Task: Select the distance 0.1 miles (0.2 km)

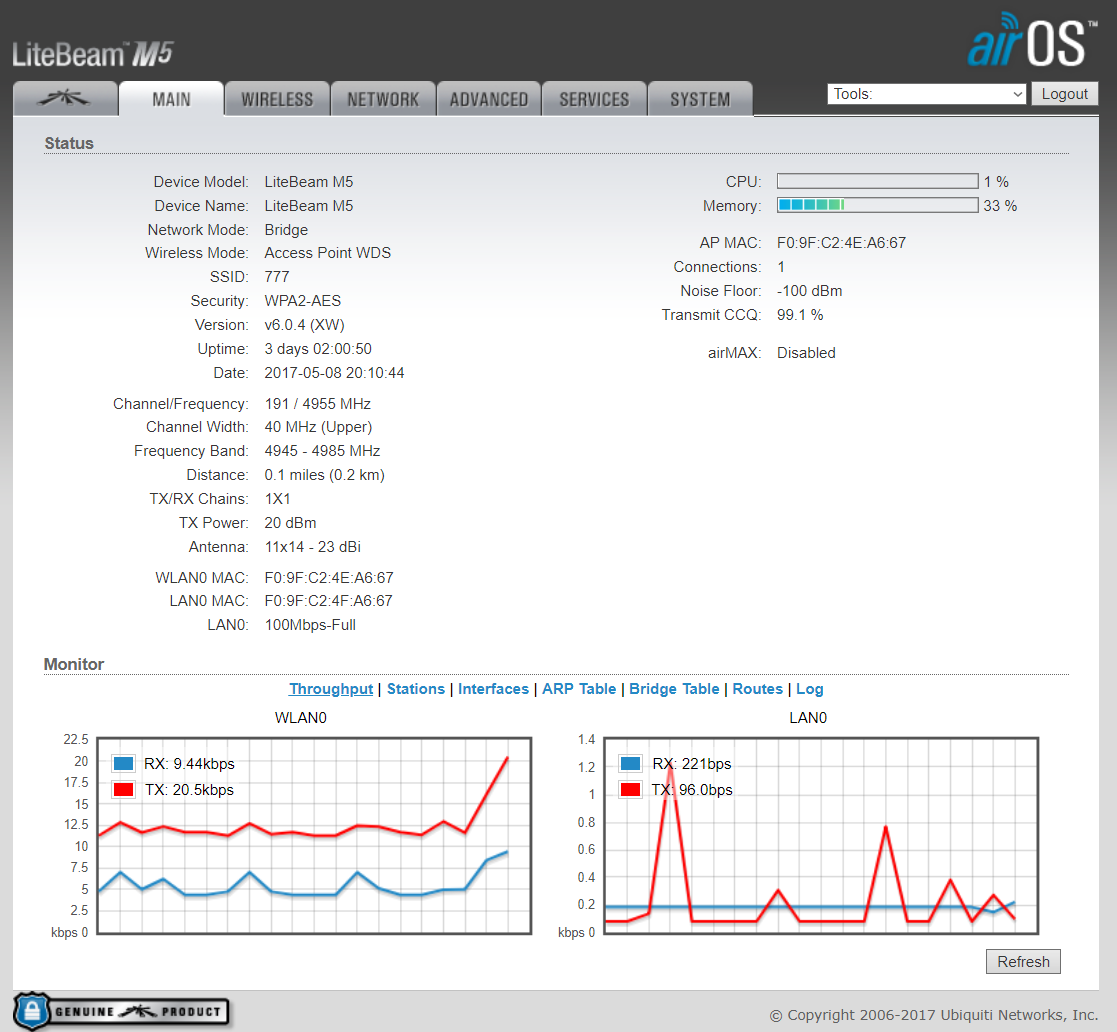Action: [x=324, y=475]
